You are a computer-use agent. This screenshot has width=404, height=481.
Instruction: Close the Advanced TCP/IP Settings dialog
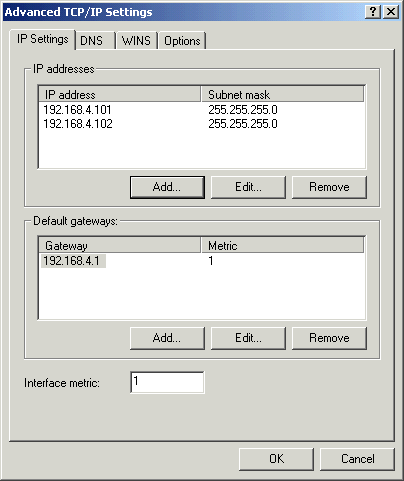point(391,12)
